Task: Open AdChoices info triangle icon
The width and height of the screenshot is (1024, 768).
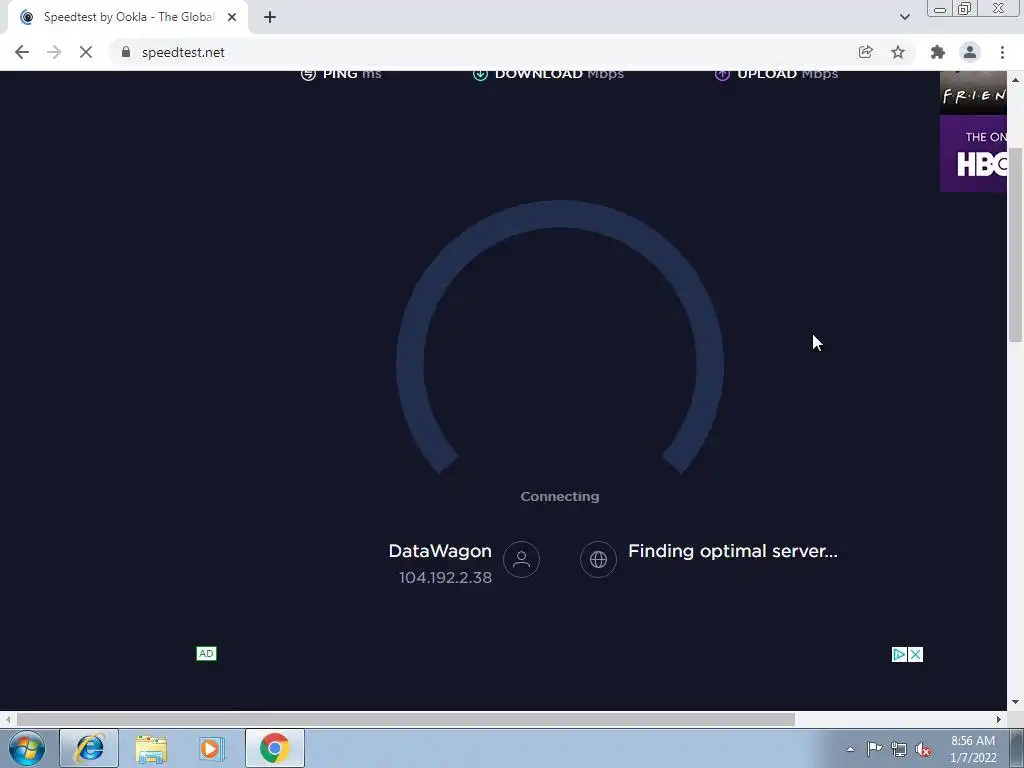Action: click(x=899, y=654)
